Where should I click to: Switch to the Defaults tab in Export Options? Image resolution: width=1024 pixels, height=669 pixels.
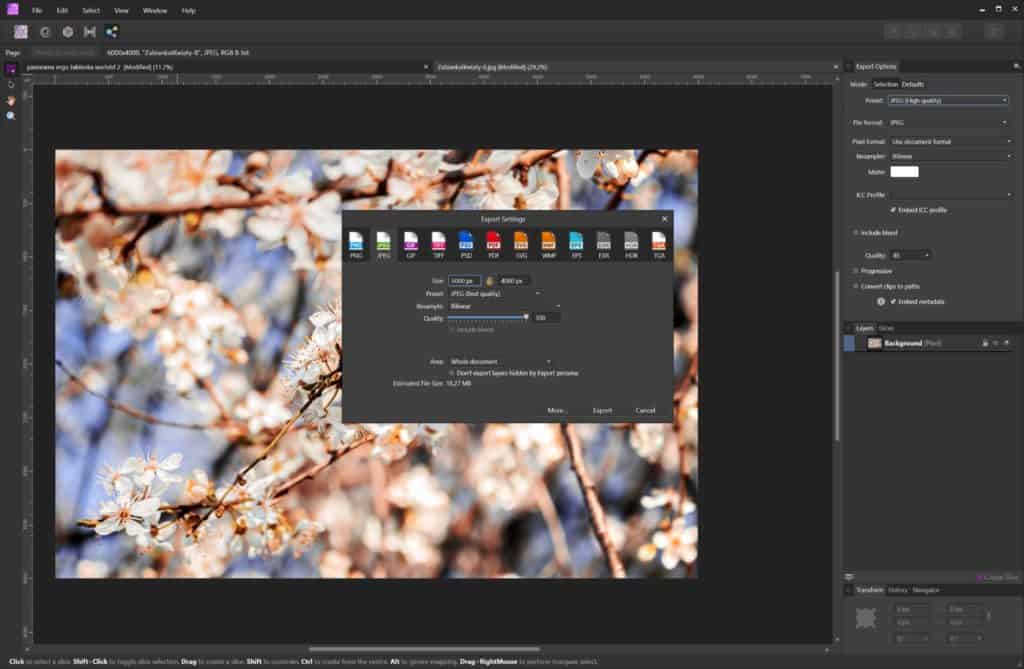(x=912, y=85)
